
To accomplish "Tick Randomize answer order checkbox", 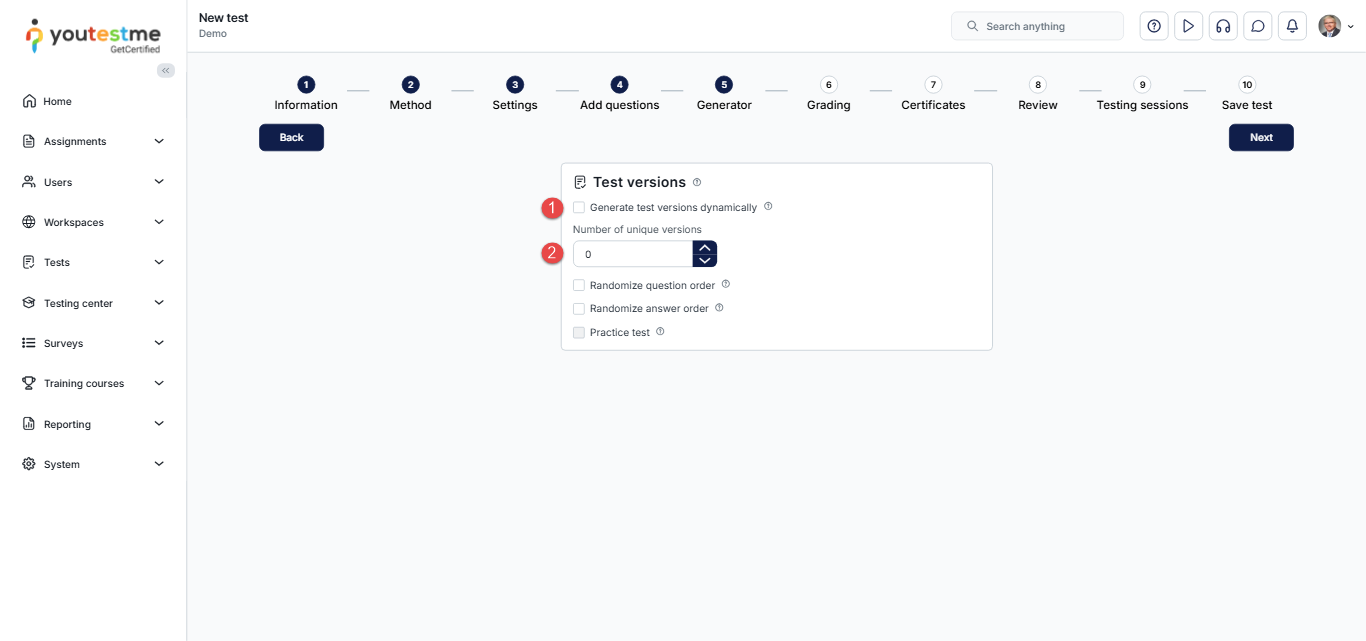I will [x=579, y=309].
